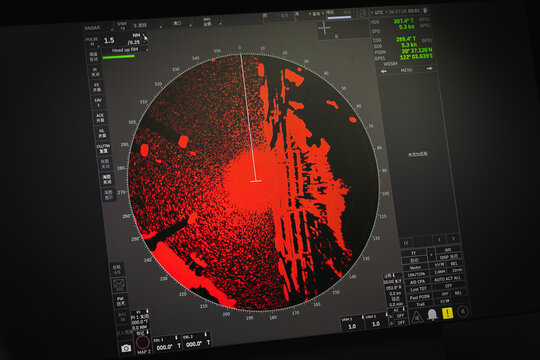Expand the PI parallel index panel arrow
Image resolution: width=540 pixels, height=360 pixels.
pos(147,311)
